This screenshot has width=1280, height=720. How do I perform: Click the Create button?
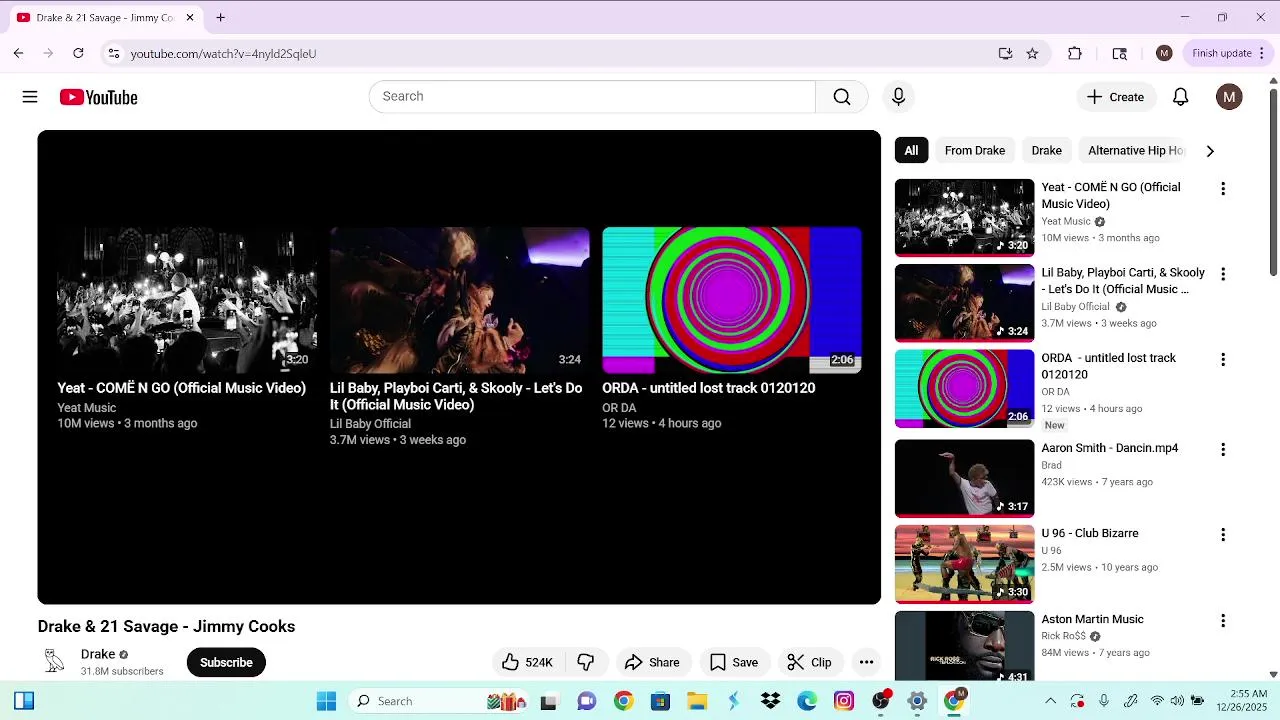(1115, 97)
